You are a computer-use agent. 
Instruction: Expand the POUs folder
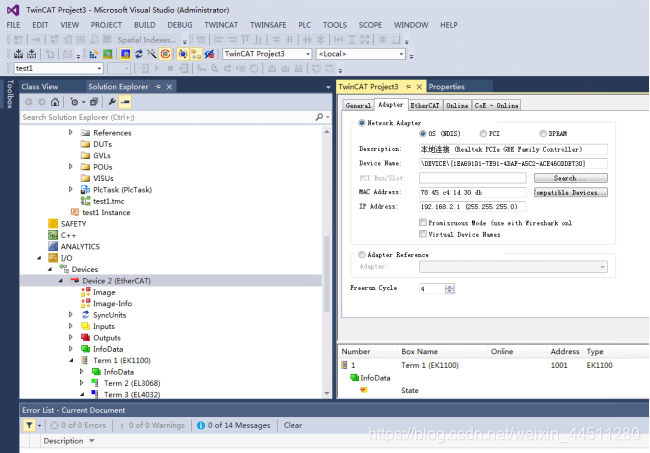70,167
